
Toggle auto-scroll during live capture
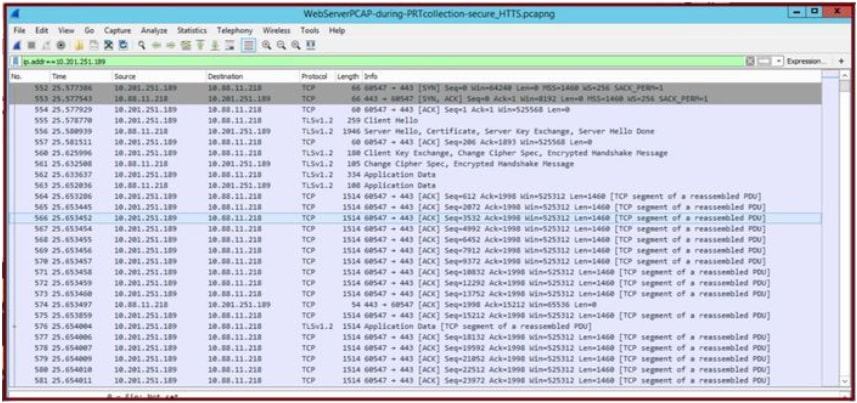click(230, 45)
